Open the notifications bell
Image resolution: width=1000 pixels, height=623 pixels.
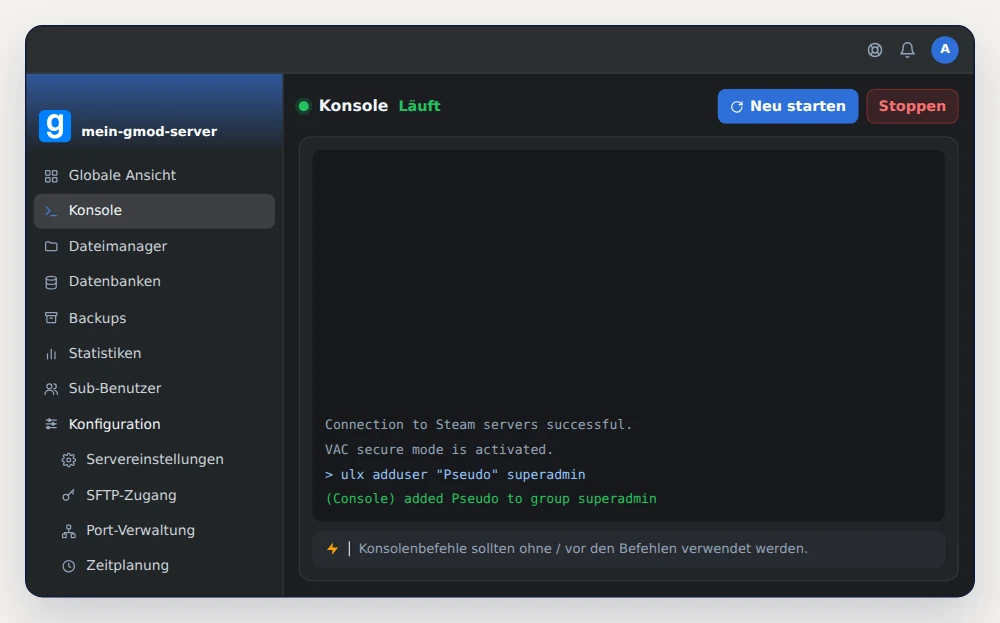coord(907,50)
